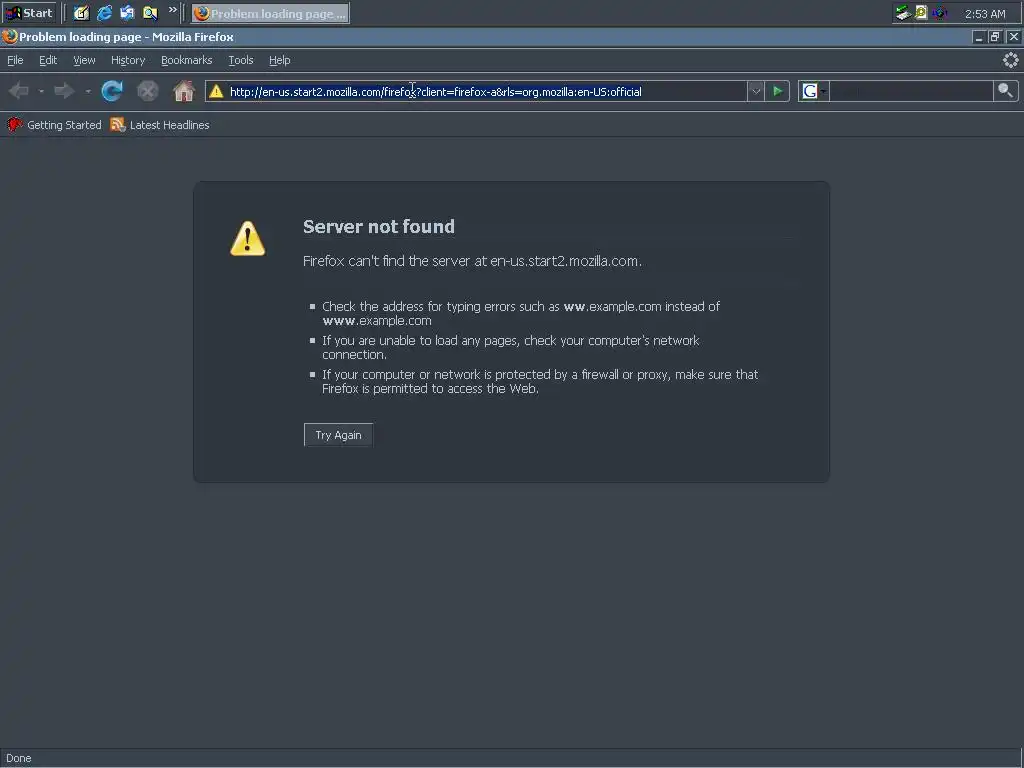Open the History menu

coord(128,60)
